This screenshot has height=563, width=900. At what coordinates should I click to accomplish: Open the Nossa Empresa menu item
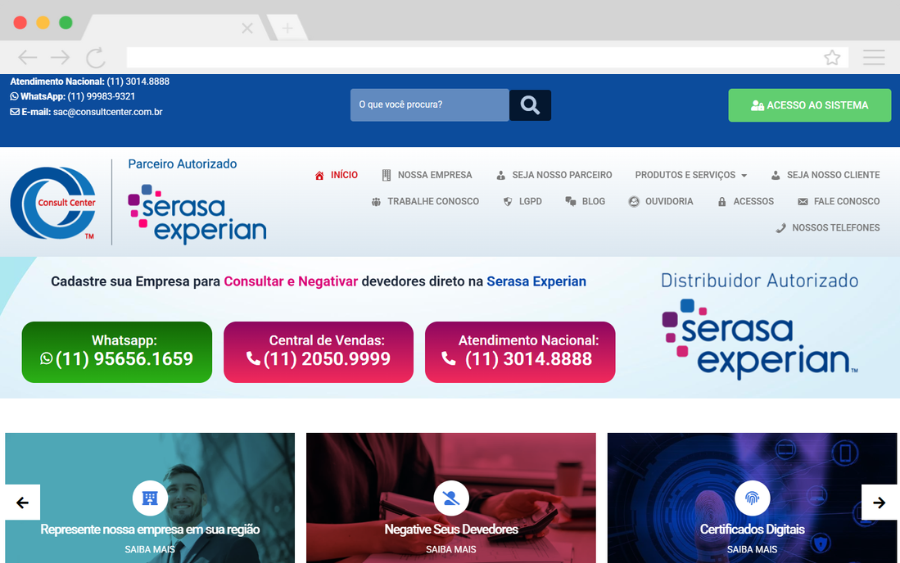coord(427,175)
